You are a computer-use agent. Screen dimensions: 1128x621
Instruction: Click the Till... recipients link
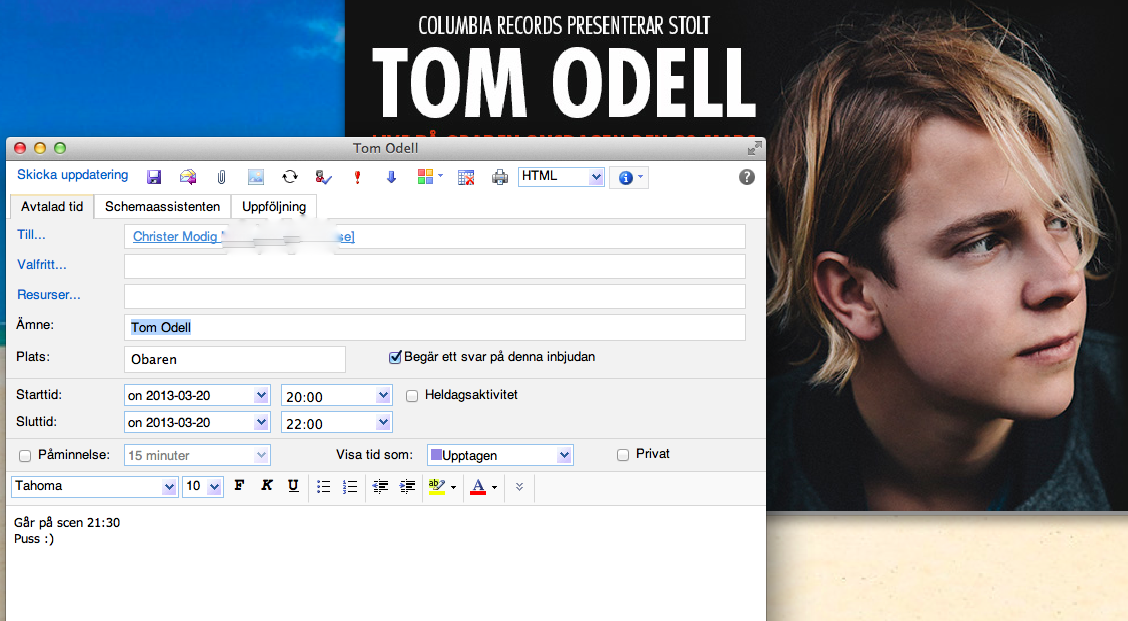[x=32, y=235]
